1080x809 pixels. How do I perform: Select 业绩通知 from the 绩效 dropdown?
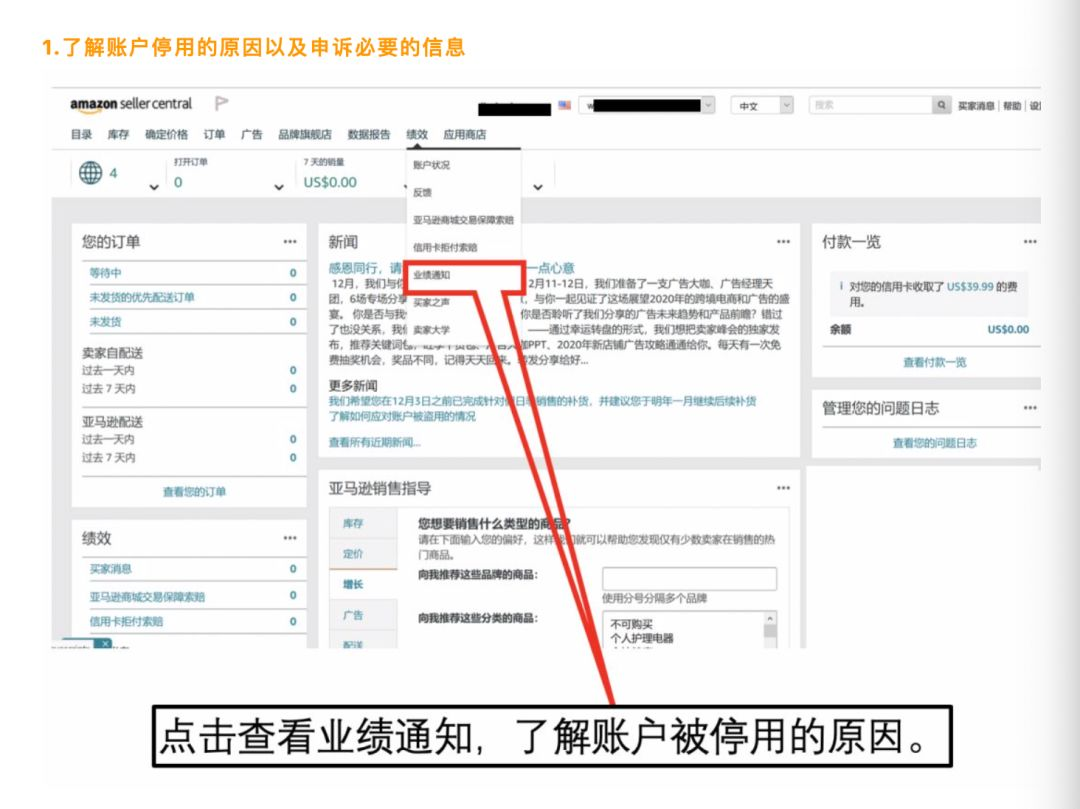pyautogui.click(x=431, y=275)
